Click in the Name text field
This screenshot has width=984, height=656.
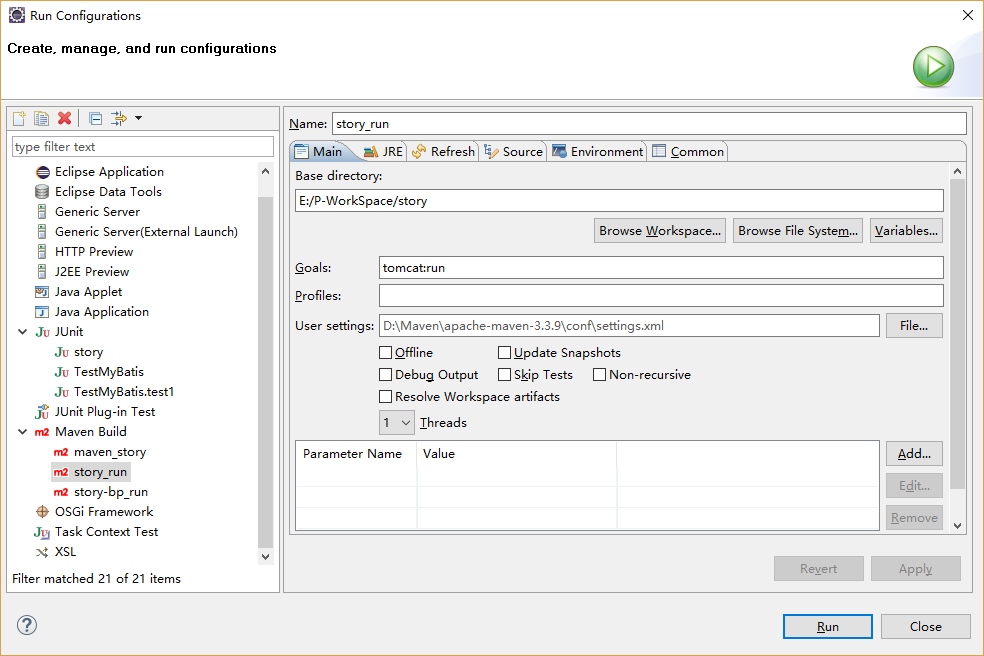(x=649, y=124)
